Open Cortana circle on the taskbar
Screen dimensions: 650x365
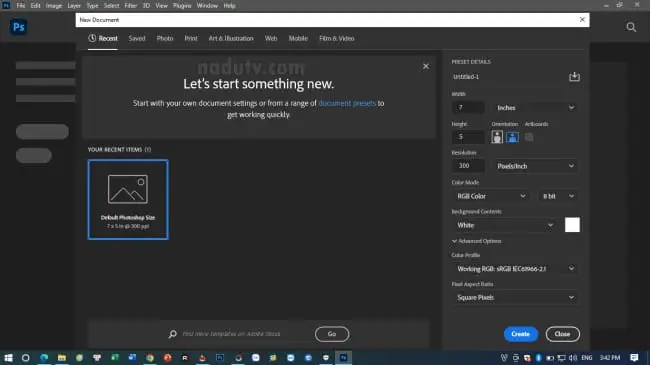point(26,358)
